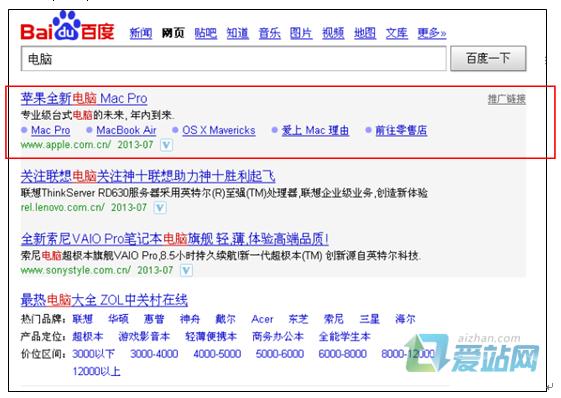
Task: Open the V verification icon beside www.apple.com.cn
Action: coord(166,145)
